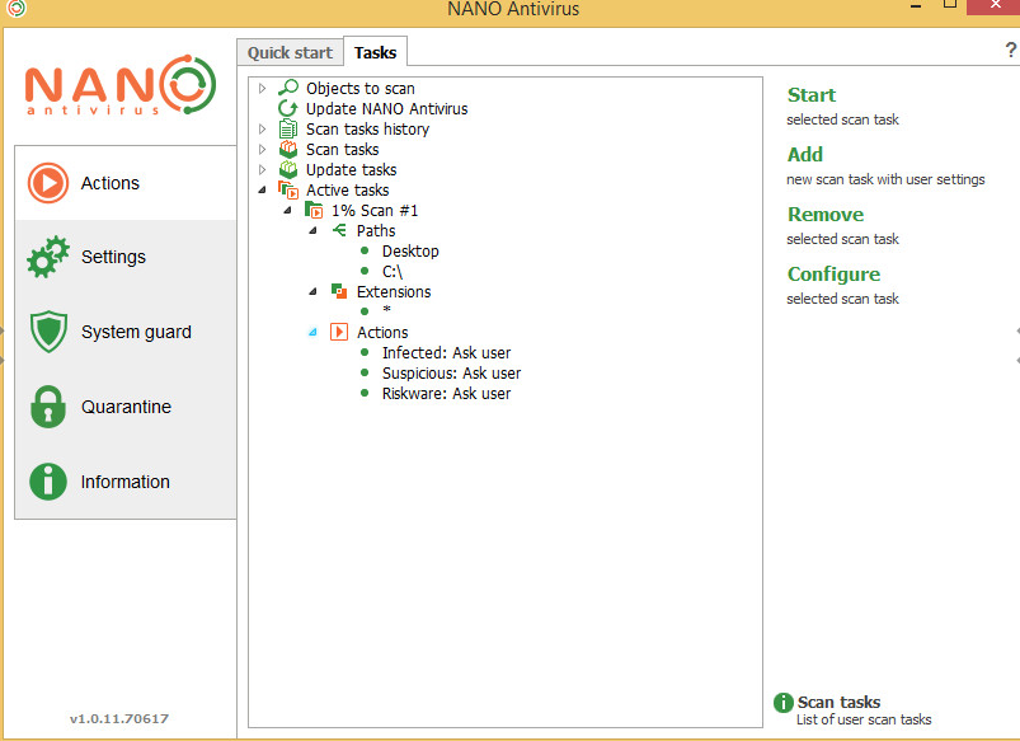Click the Active tasks icon
Image resolution: width=1020 pixels, height=741 pixels.
click(x=288, y=190)
